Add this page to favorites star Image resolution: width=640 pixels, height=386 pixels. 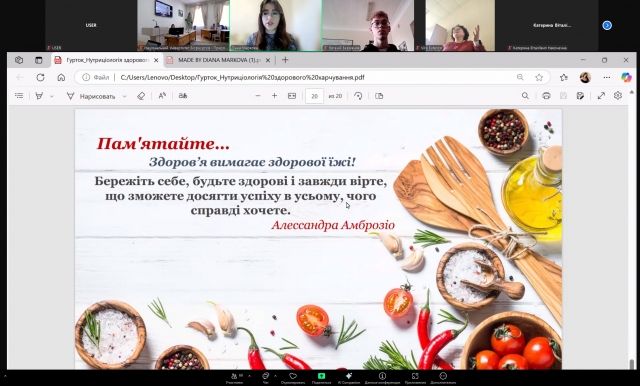click(539, 77)
